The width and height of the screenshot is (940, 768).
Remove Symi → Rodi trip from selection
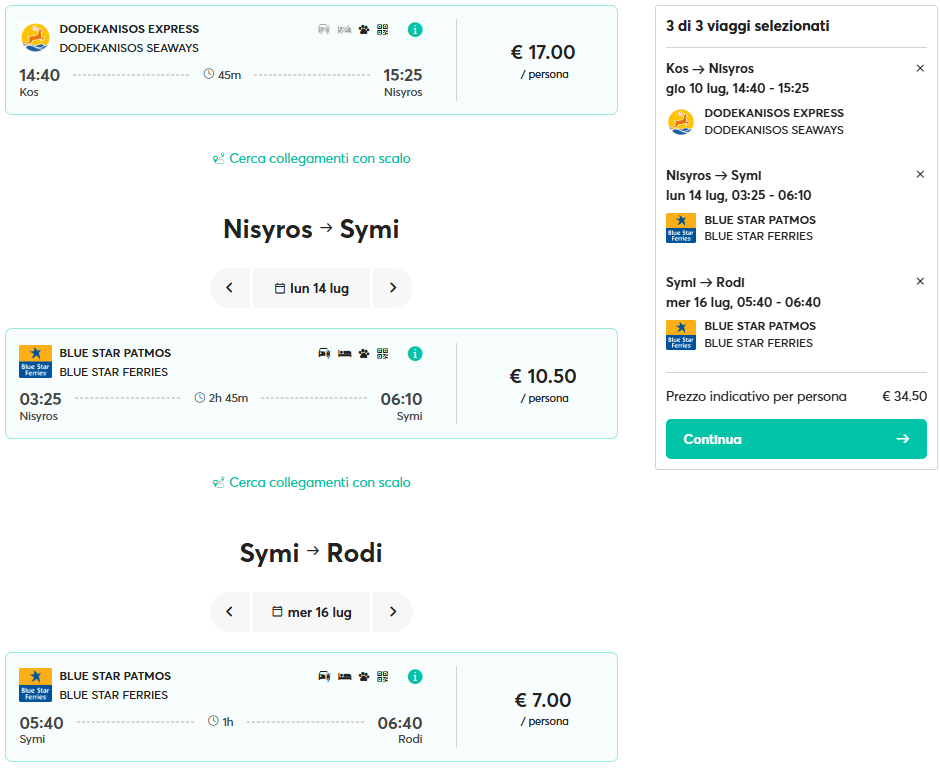tap(920, 281)
